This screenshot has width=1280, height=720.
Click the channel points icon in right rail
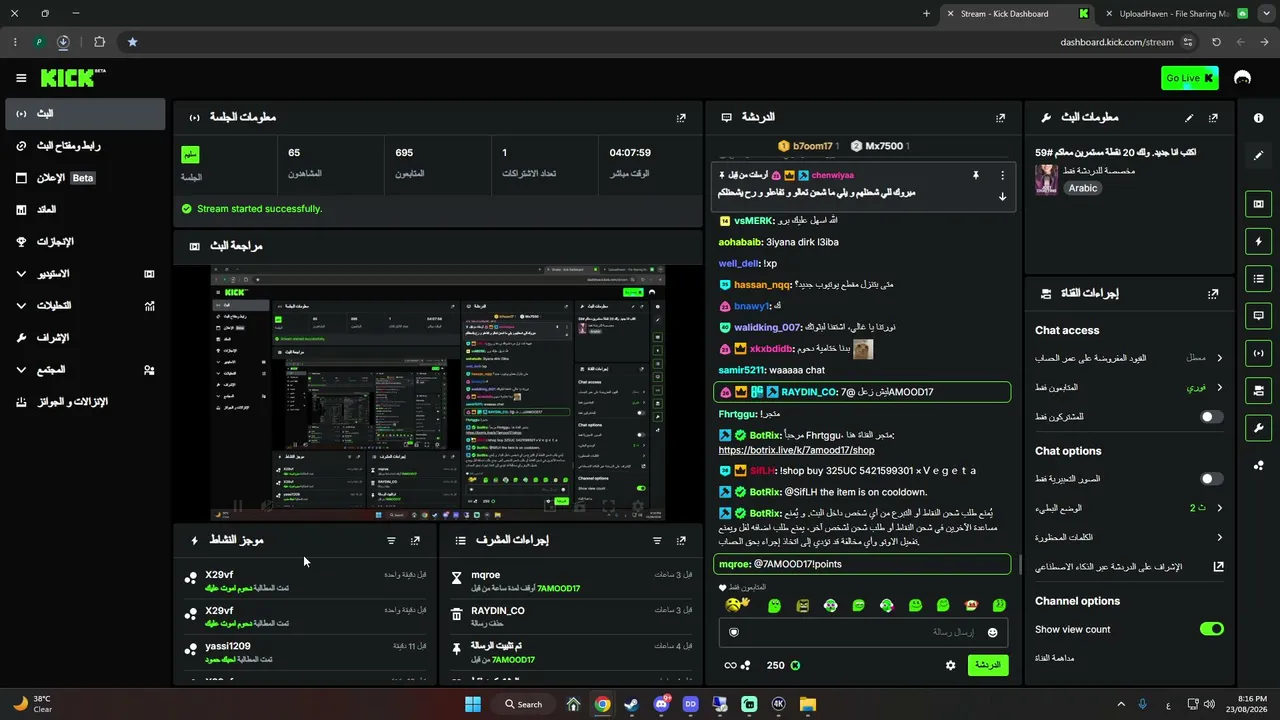[x=1258, y=465]
